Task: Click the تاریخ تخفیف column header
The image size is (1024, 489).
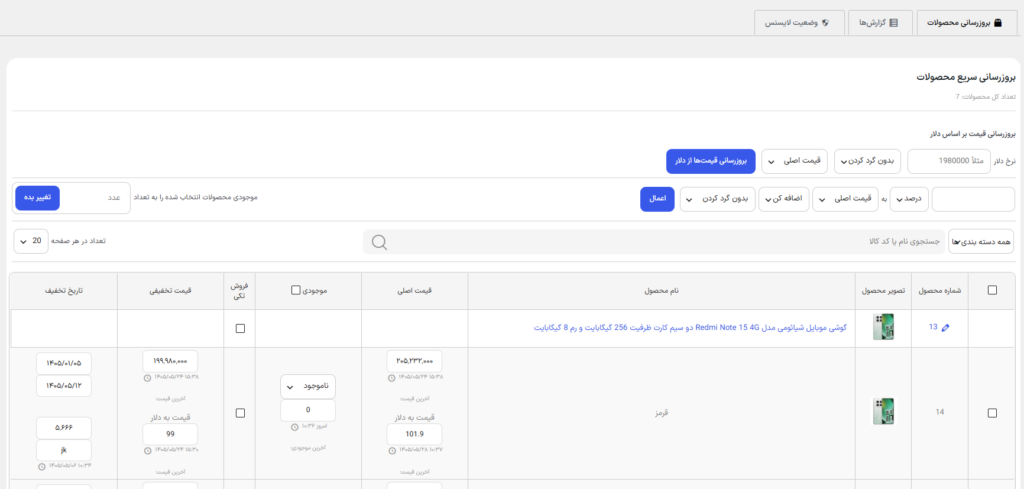Action: tap(64, 291)
